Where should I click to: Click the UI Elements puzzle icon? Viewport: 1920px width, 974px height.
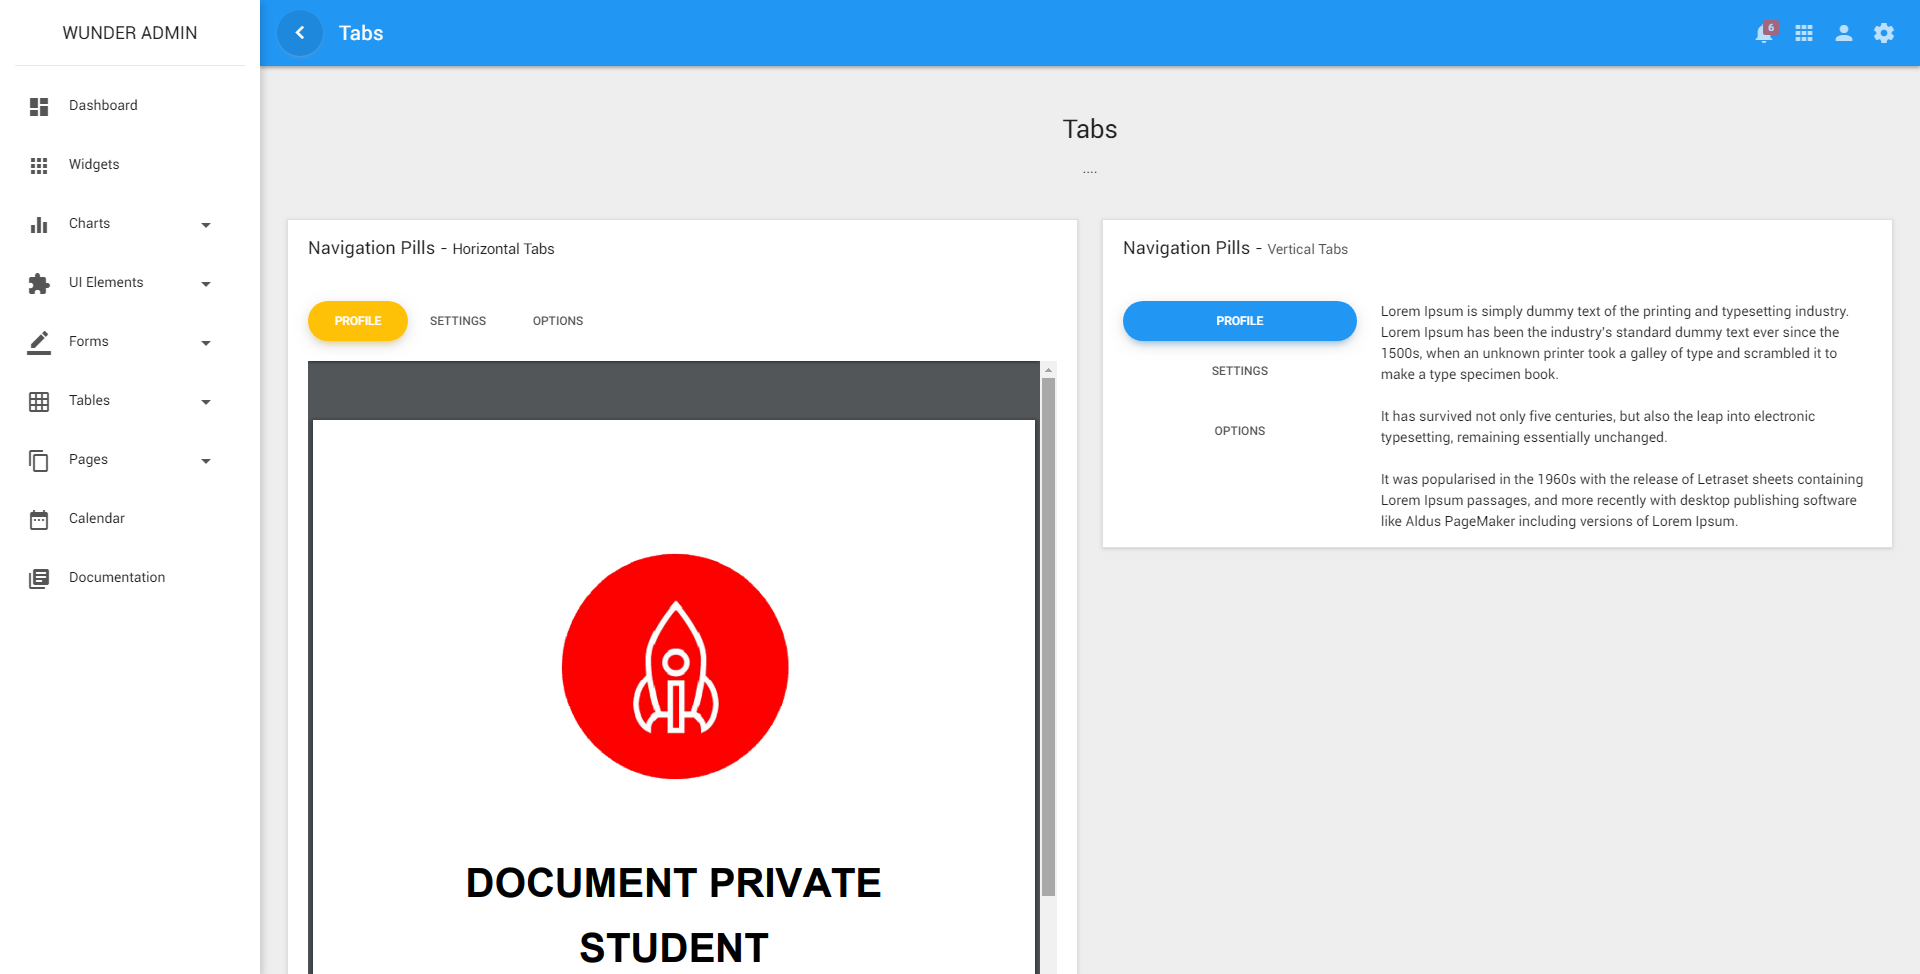(x=39, y=283)
